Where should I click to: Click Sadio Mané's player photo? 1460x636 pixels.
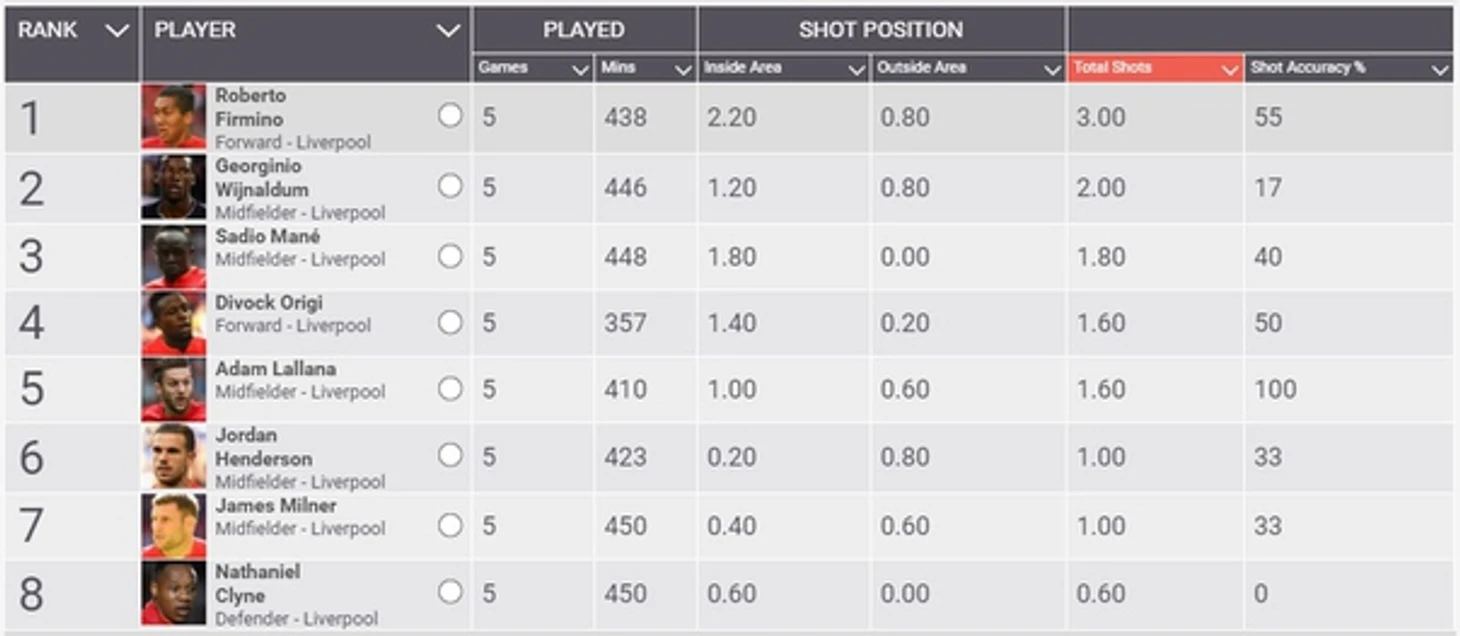(174, 257)
